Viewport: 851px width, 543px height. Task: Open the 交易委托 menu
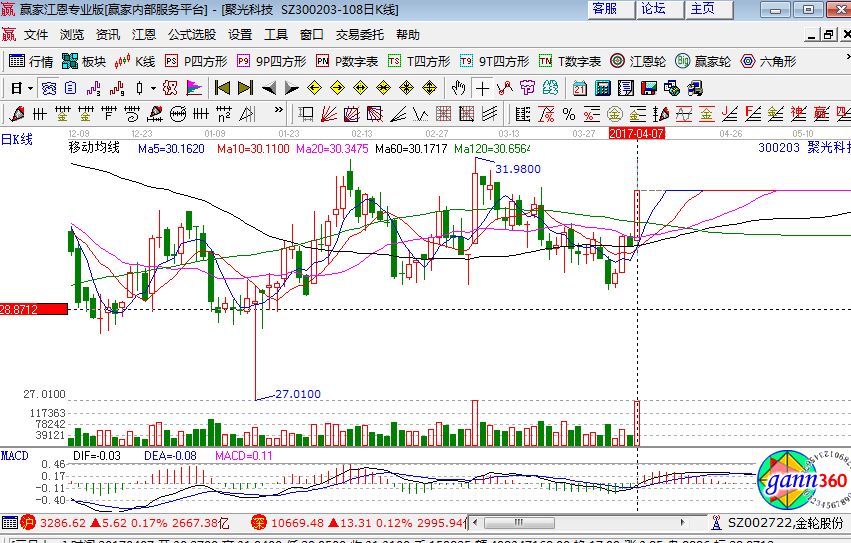coord(359,35)
